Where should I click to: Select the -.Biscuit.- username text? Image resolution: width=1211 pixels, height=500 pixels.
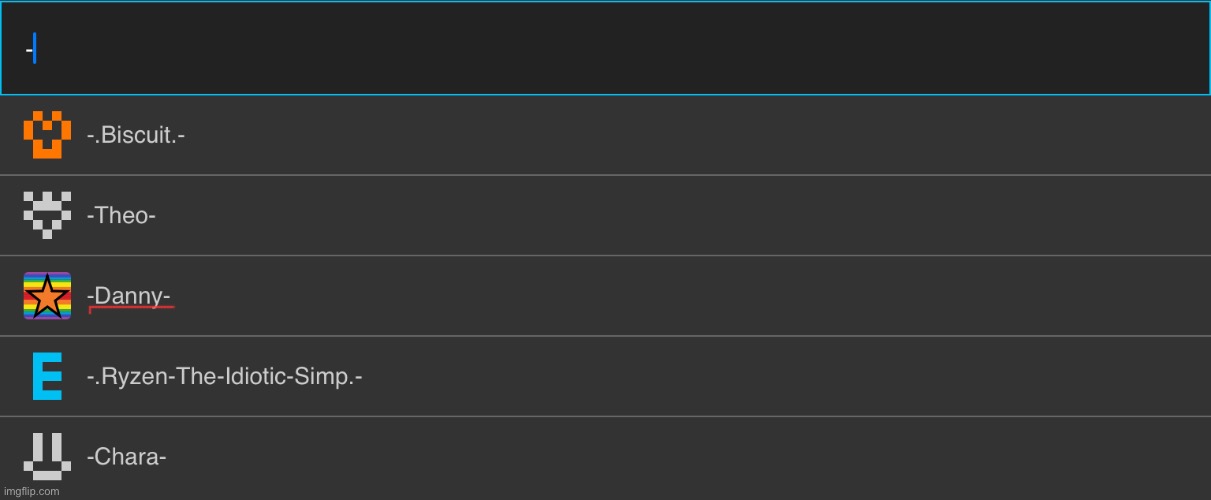click(x=136, y=136)
